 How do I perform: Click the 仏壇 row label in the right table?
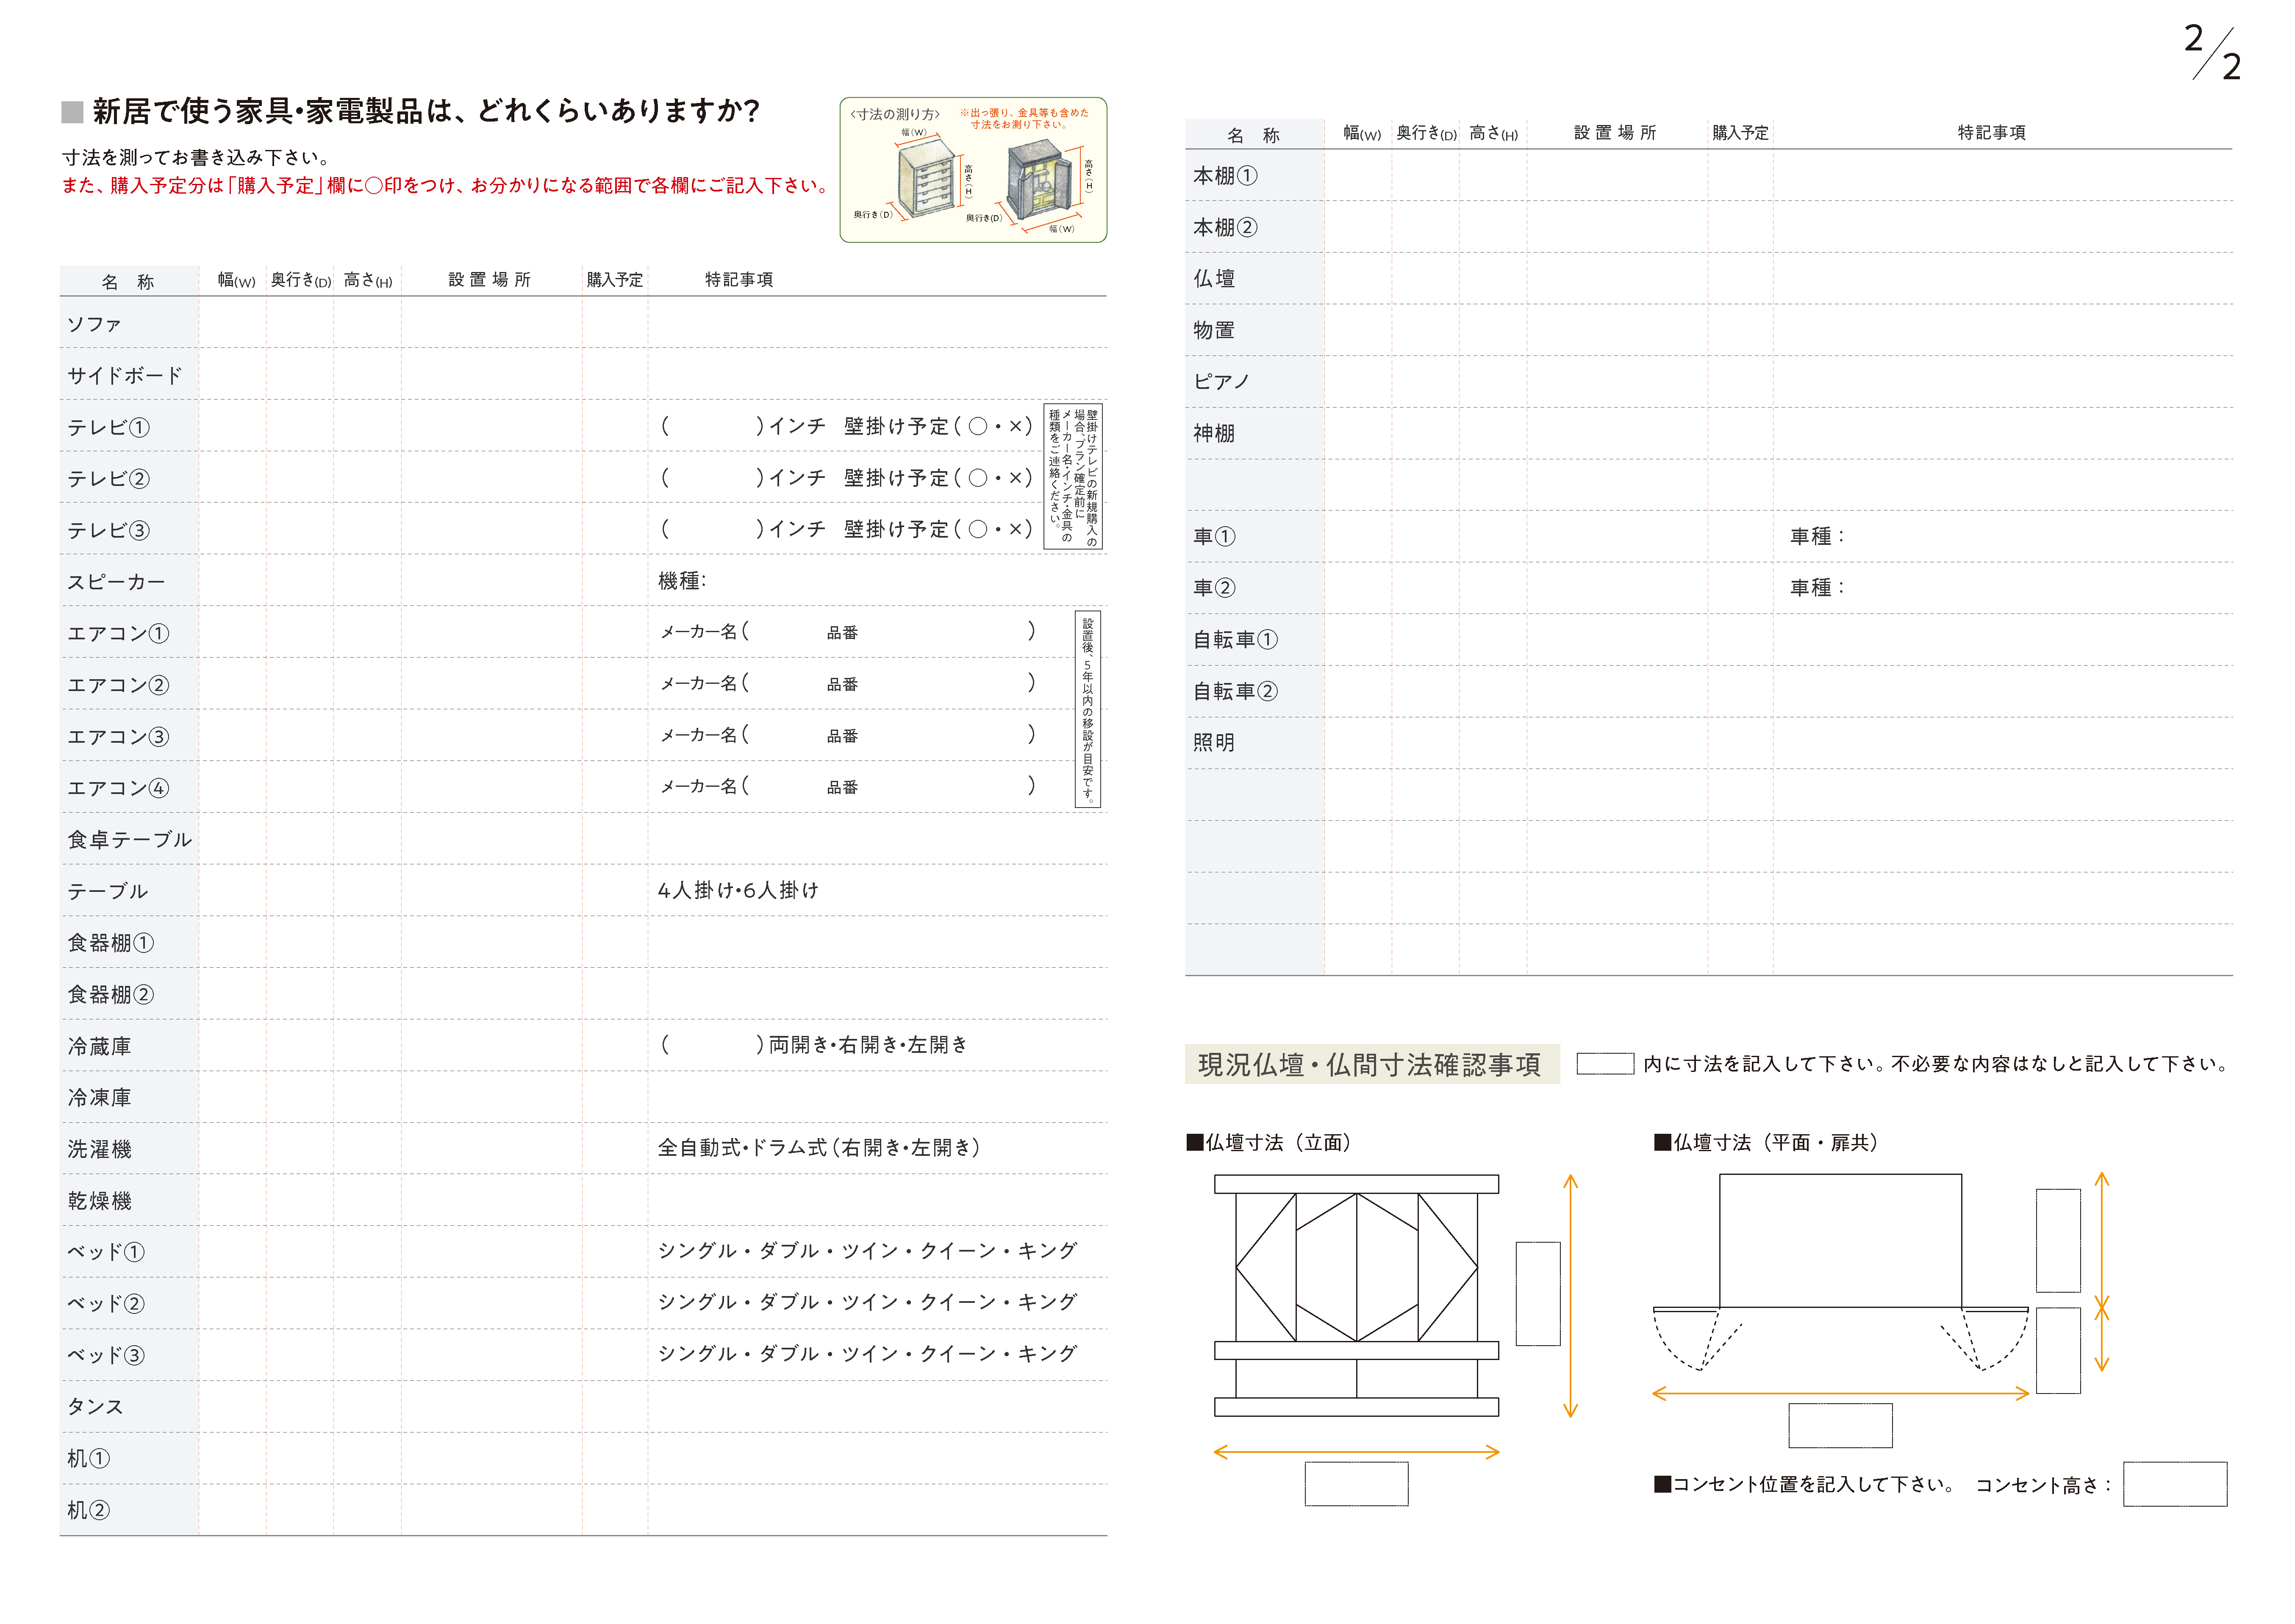click(1214, 279)
